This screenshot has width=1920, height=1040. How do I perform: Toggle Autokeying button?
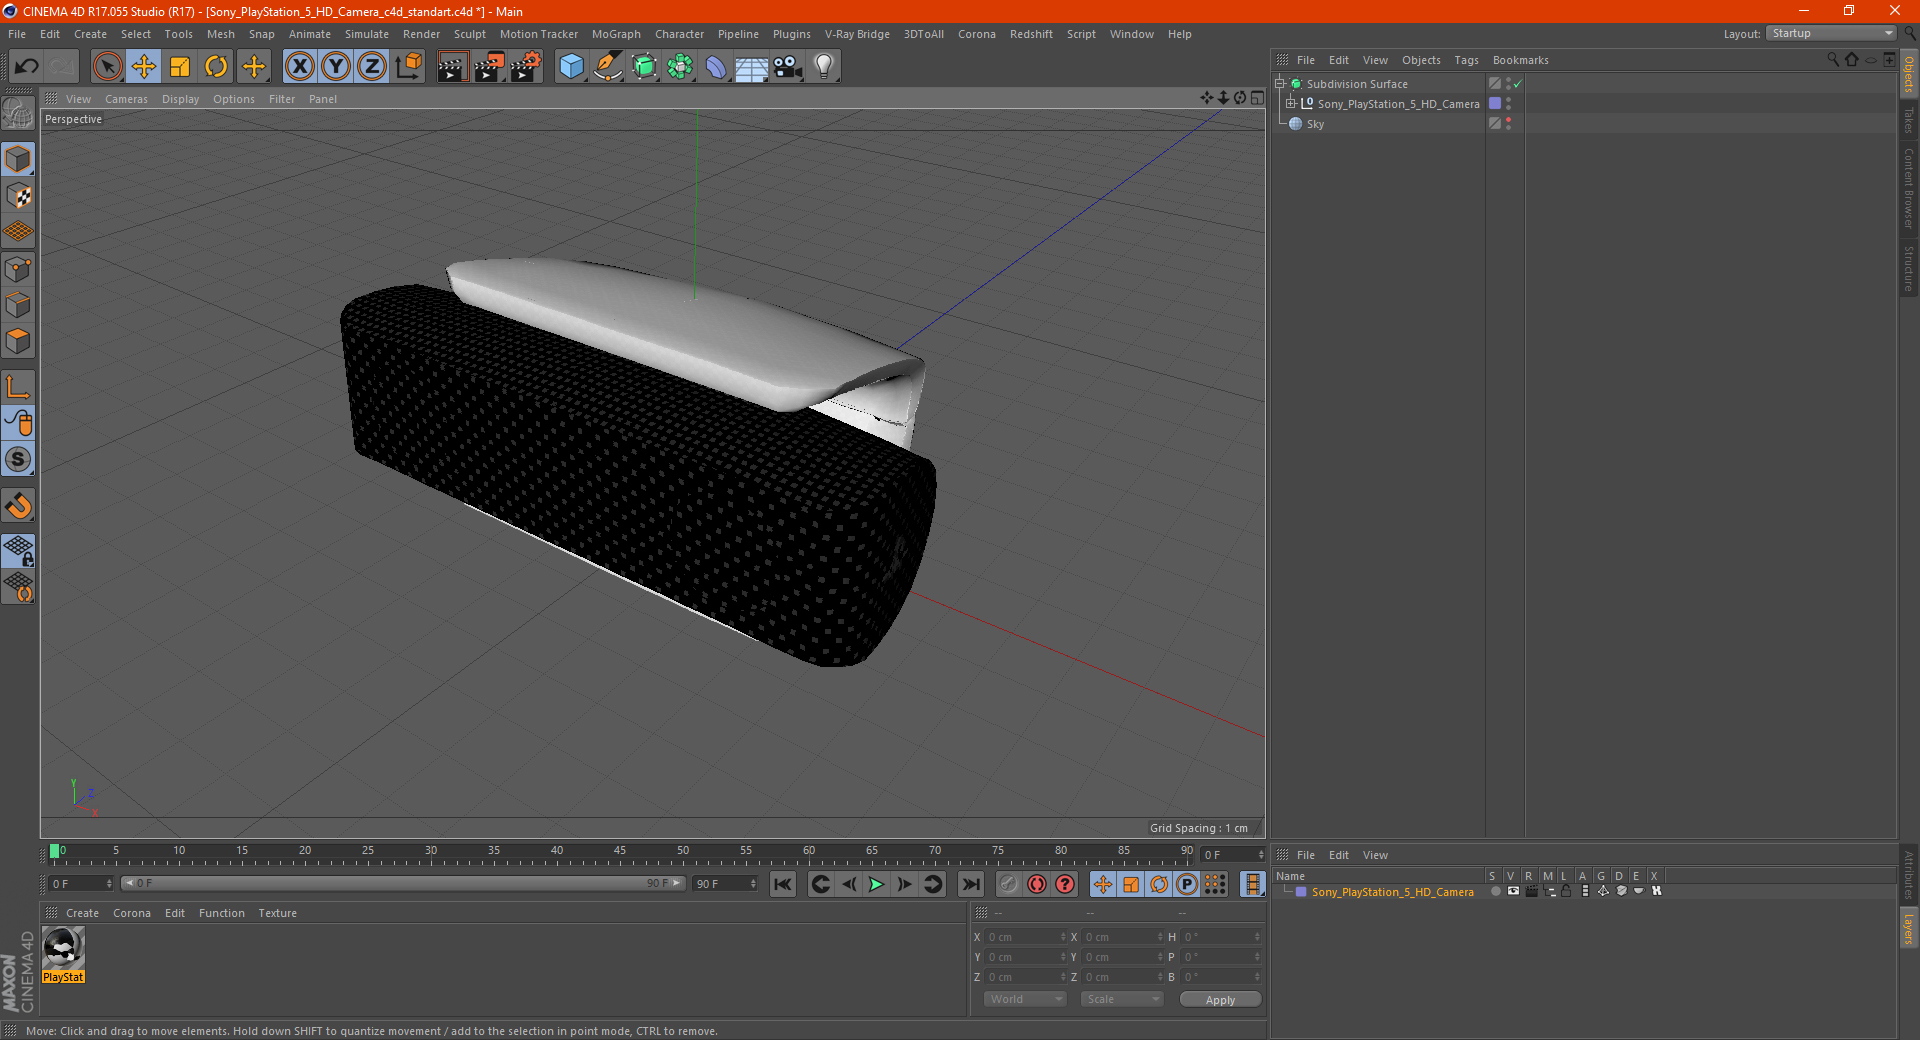[x=1037, y=884]
